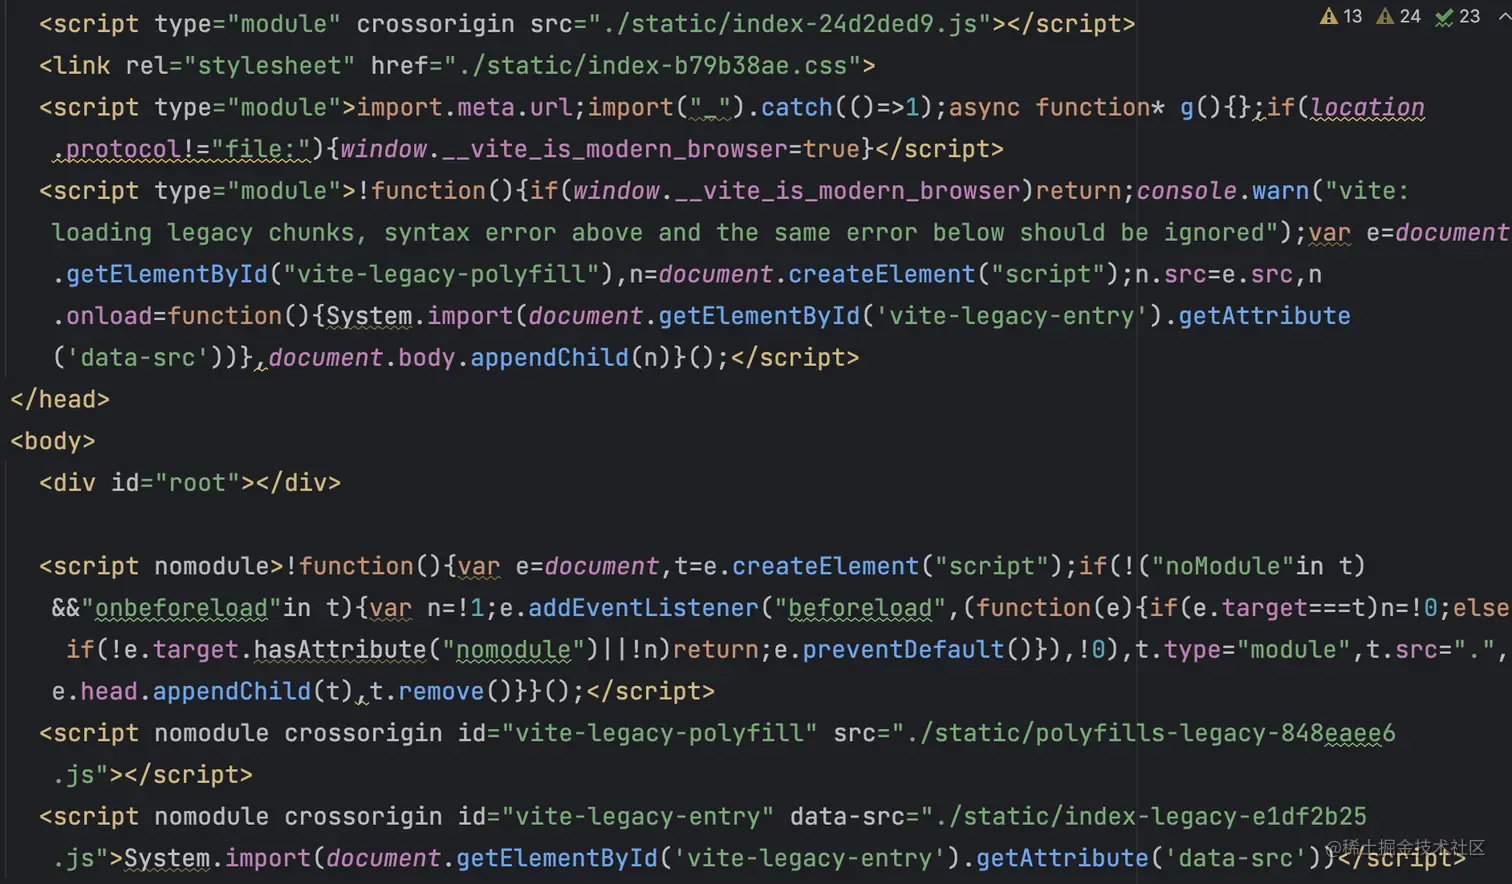This screenshot has height=884, width=1512.
Task: Click id="vite-legacy-entry" attribute
Action: point(615,817)
